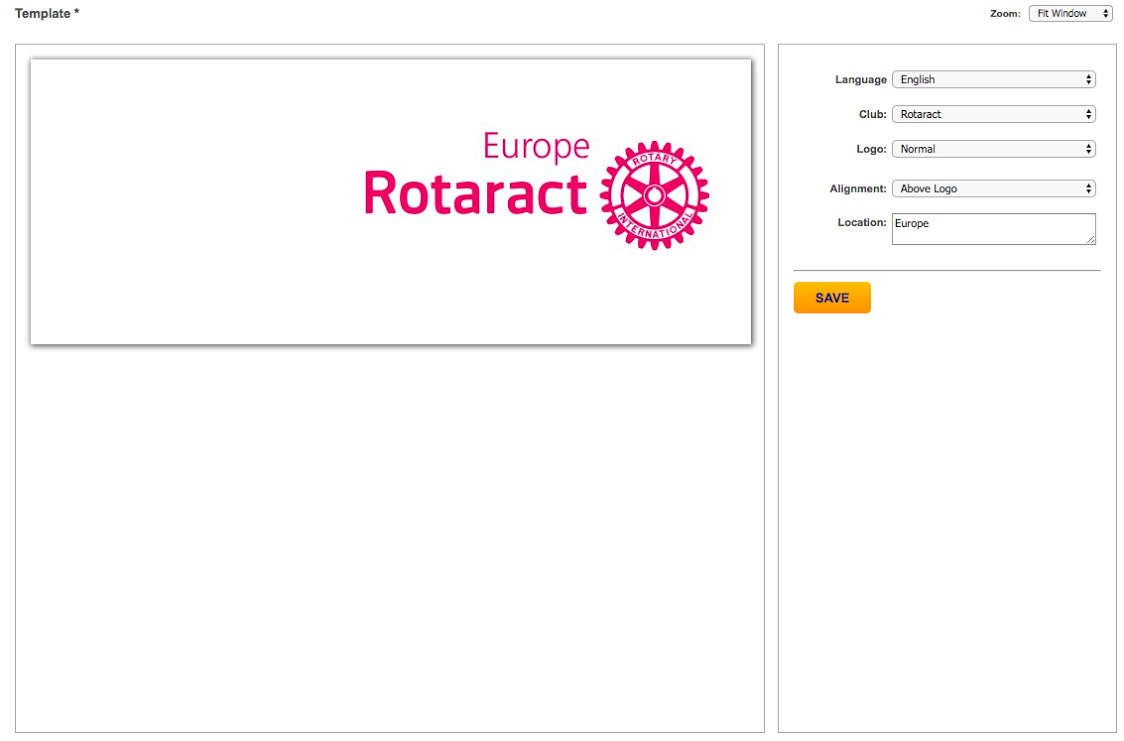Viewport: 1124px width, 741px height.
Task: Click the Logo field label
Action: coord(871,149)
